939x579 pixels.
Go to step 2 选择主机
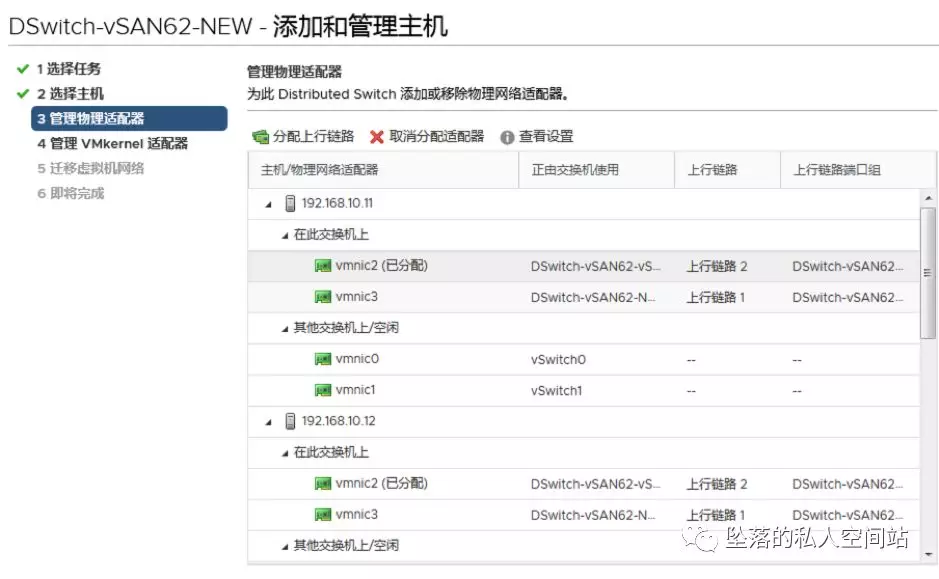pos(70,94)
